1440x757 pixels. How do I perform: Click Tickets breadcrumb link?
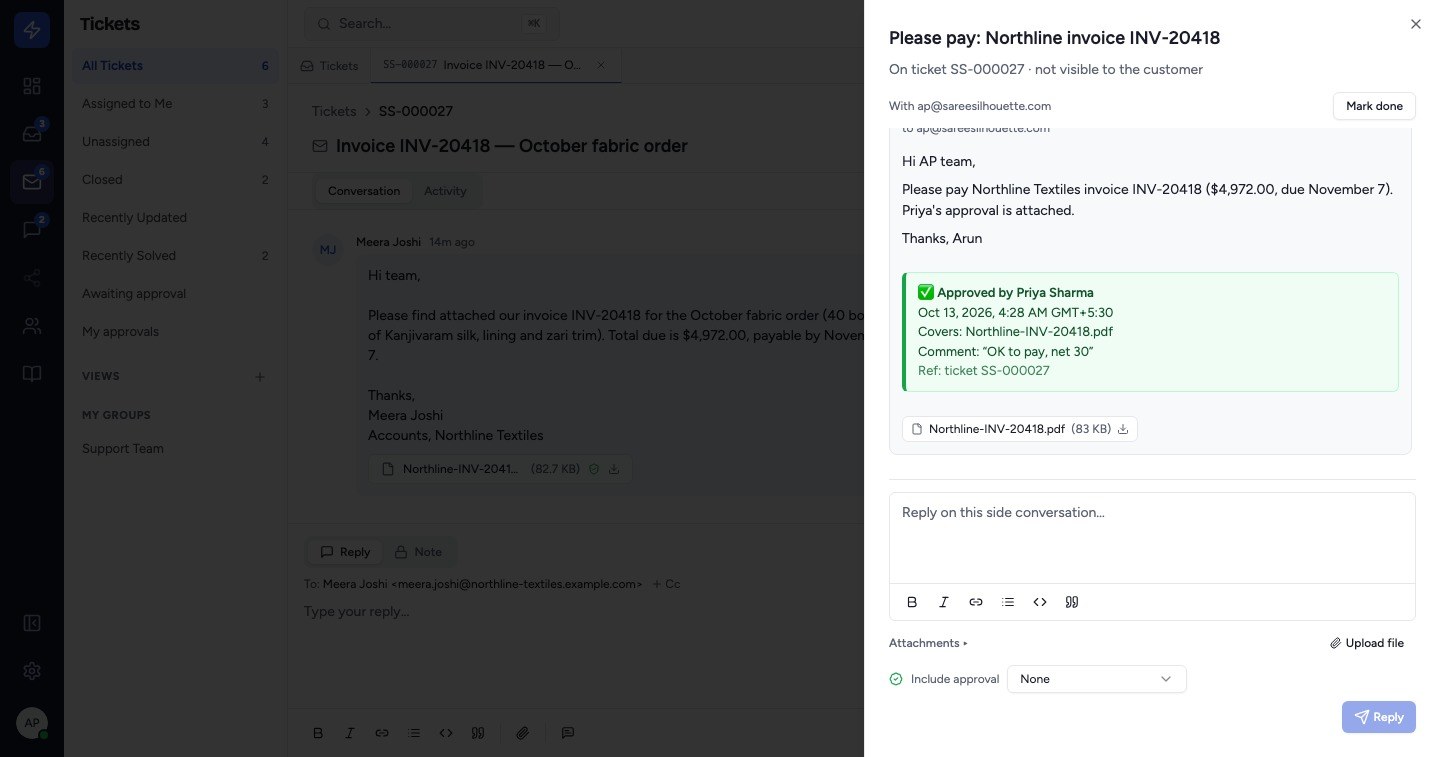point(334,111)
